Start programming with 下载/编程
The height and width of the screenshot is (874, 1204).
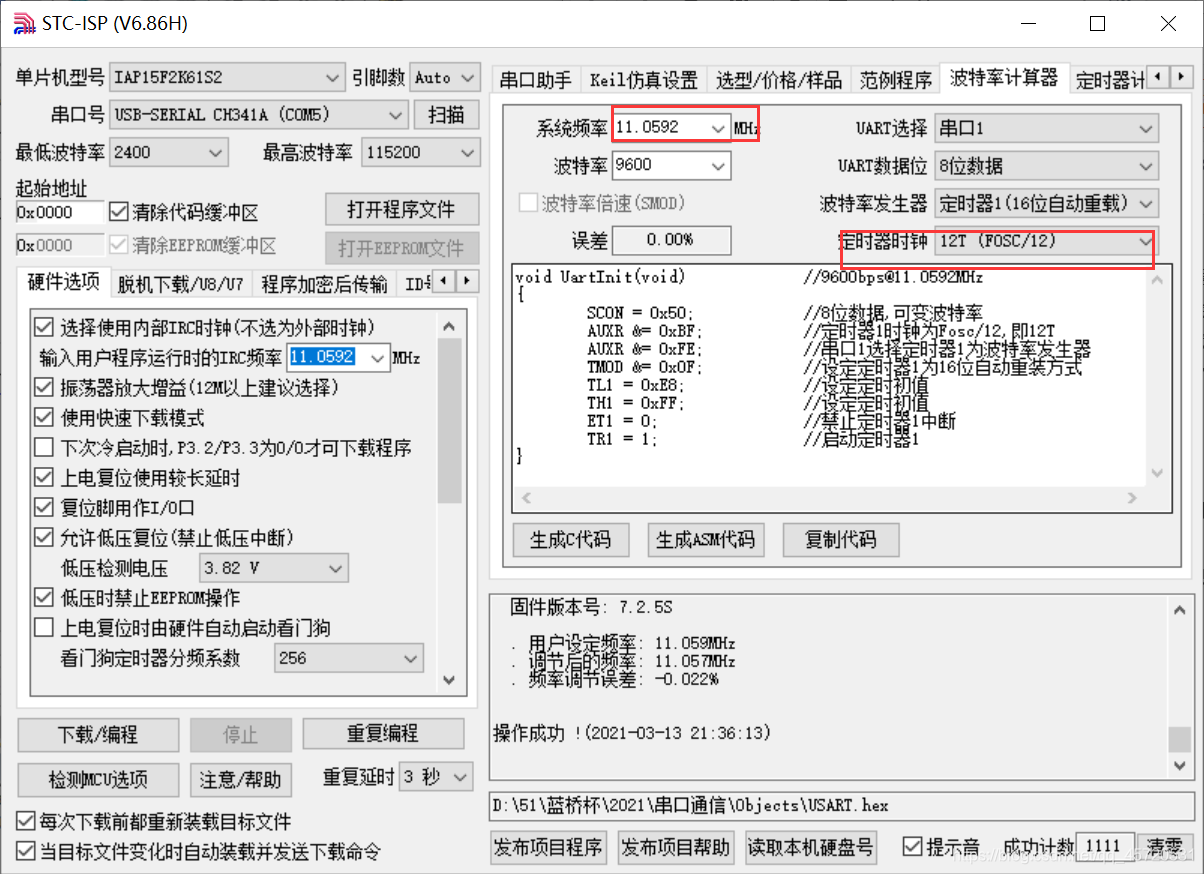click(x=97, y=734)
